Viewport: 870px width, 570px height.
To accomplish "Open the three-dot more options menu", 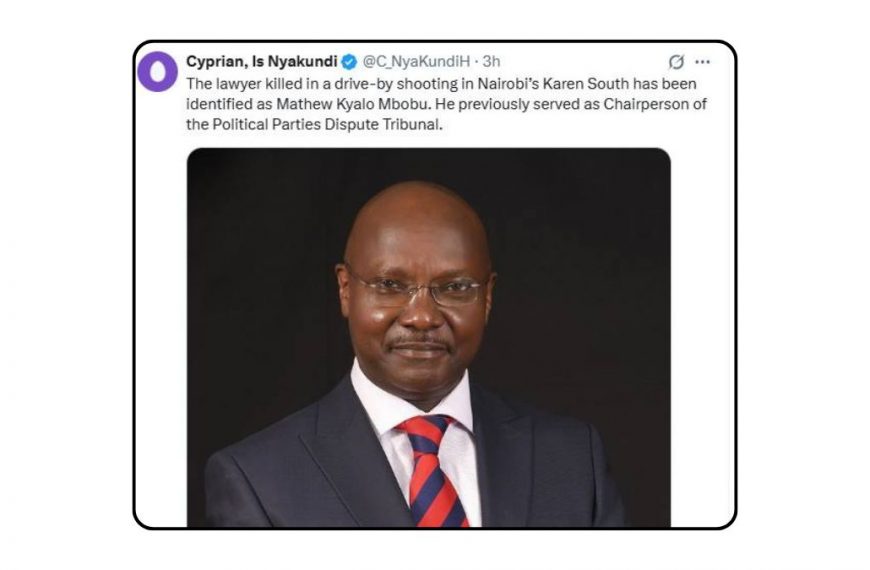I will point(702,62).
